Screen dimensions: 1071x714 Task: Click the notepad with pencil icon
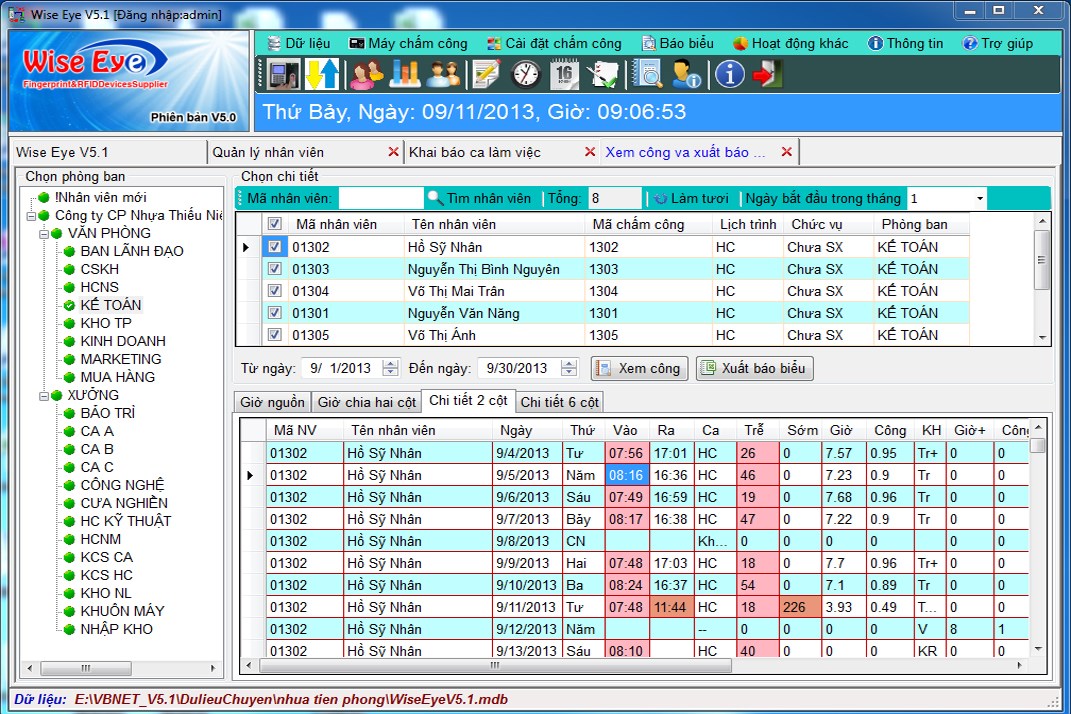(x=486, y=74)
